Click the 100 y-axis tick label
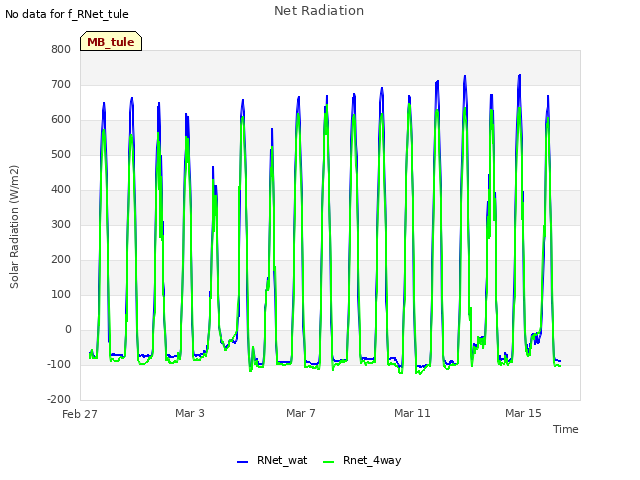The image size is (640, 480). tap(61, 294)
